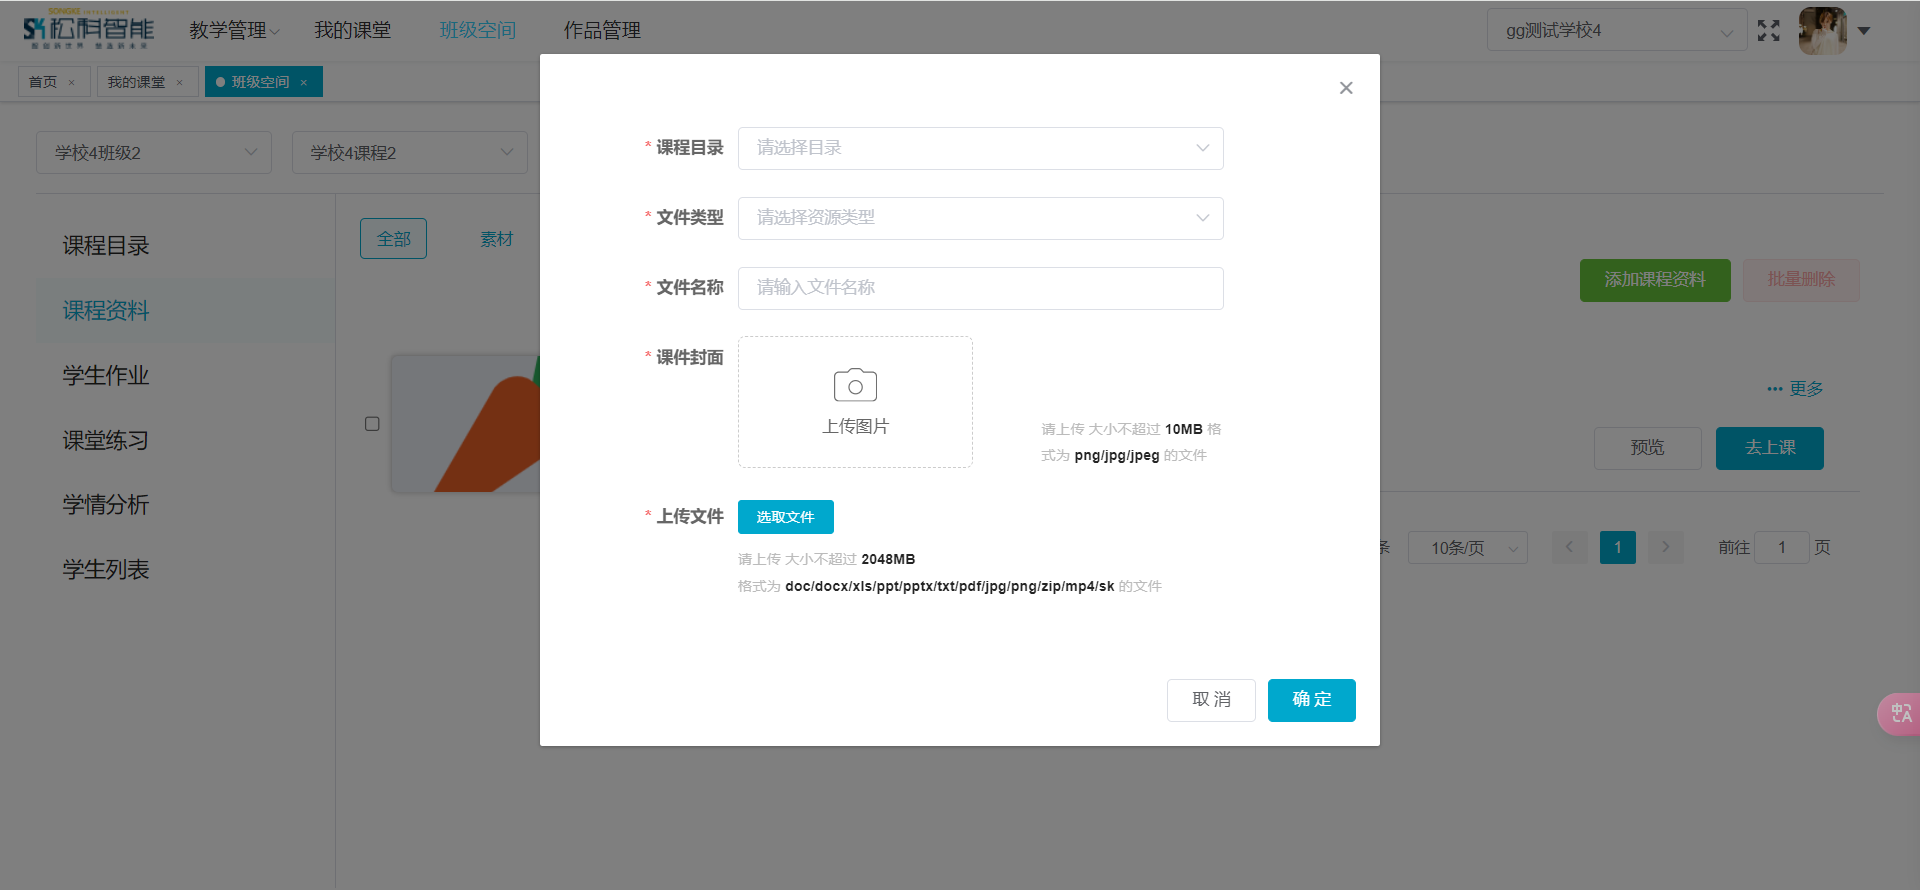Type in the 文件名称 input field
Image resolution: width=1920 pixels, height=890 pixels.
[980, 288]
